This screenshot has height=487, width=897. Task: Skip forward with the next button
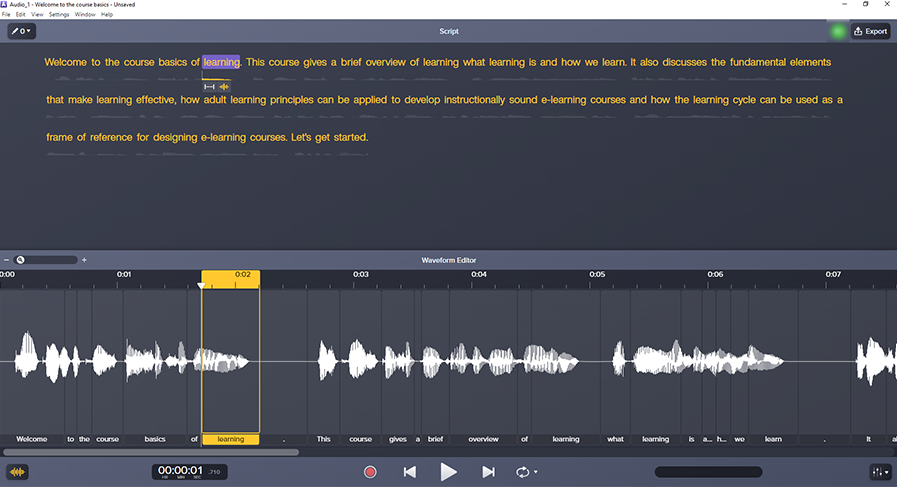pyautogui.click(x=488, y=472)
